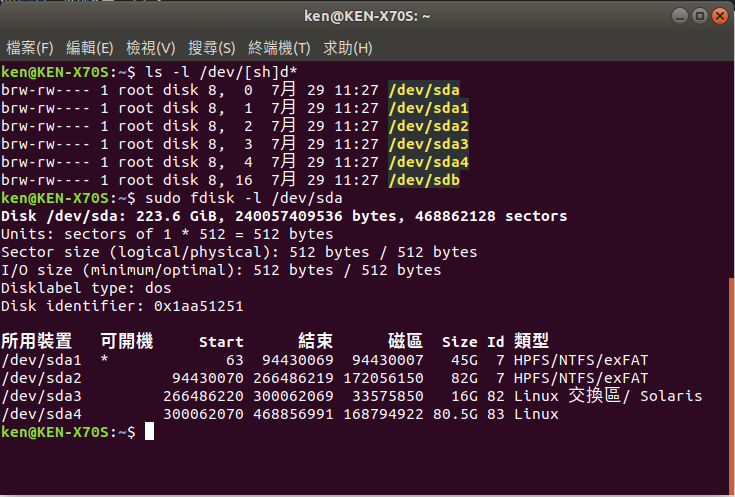Click the 磁區 column header
The image size is (735, 497).
click(x=405, y=341)
